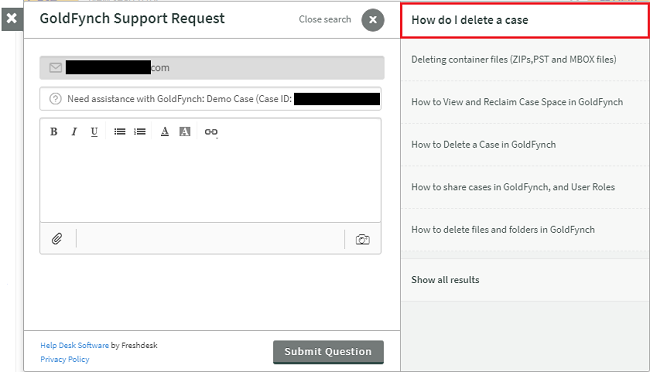Open the Privacy Policy link

pos(65,359)
